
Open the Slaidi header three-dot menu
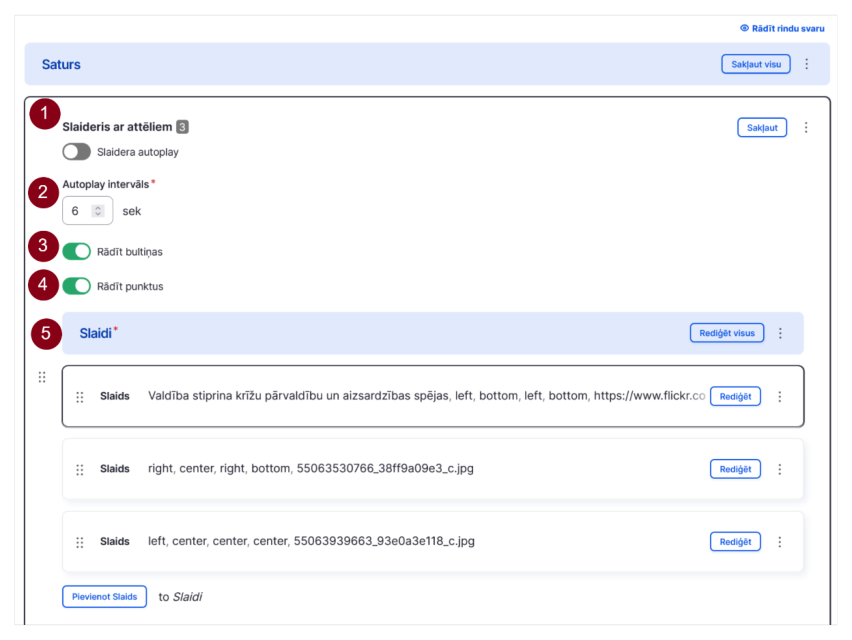(780, 333)
